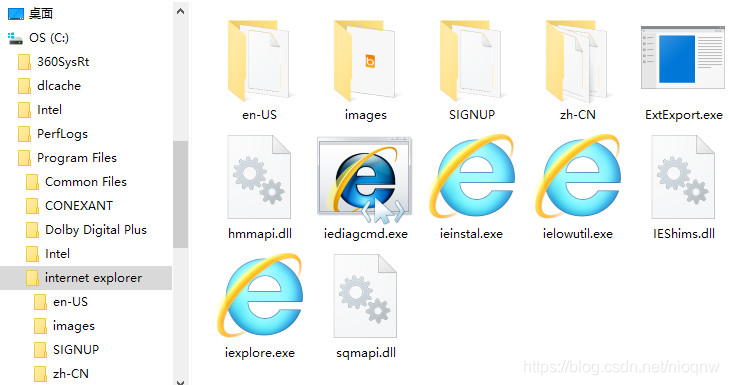Select the iexplore.exe Internet Explorer icon
This screenshot has height=385, width=729.
[259, 296]
